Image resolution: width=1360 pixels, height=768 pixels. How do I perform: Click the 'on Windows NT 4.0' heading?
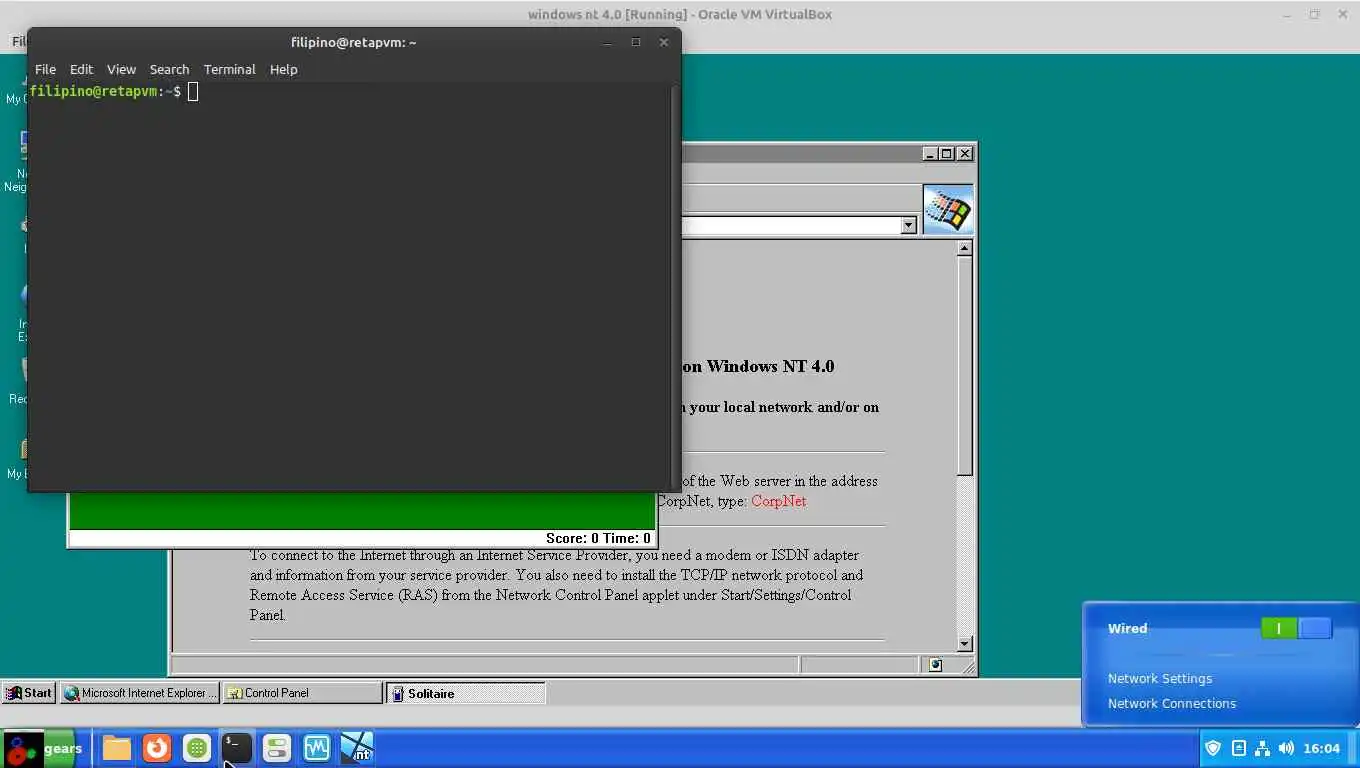758,366
